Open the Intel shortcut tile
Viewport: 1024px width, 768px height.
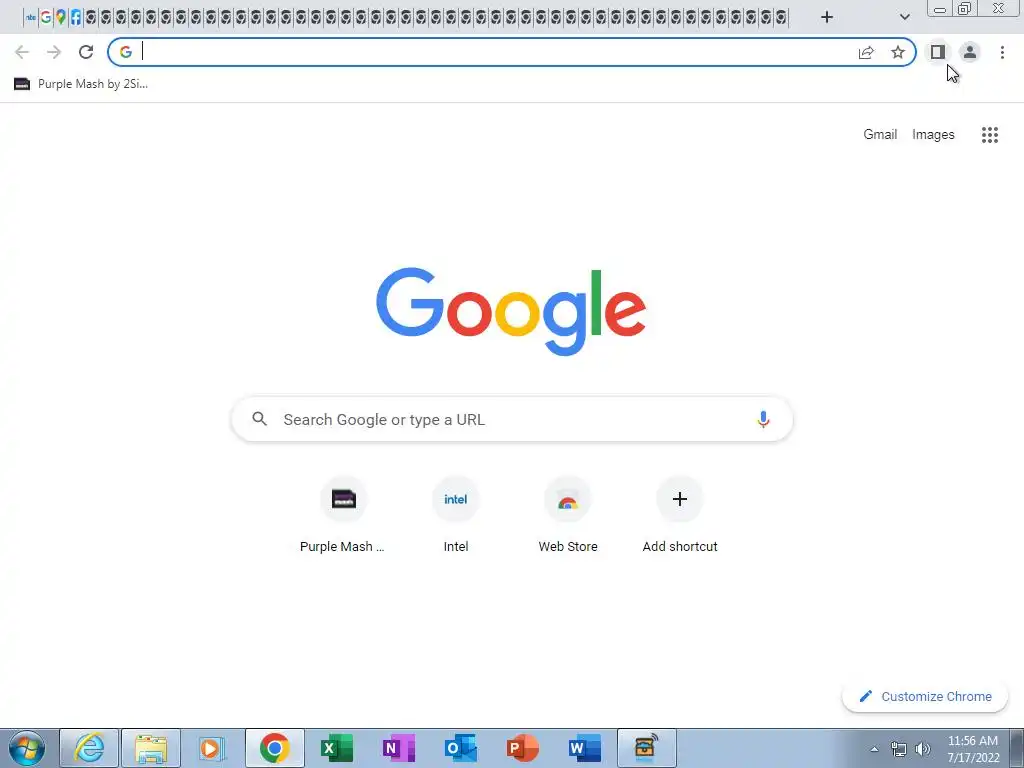pos(456,516)
